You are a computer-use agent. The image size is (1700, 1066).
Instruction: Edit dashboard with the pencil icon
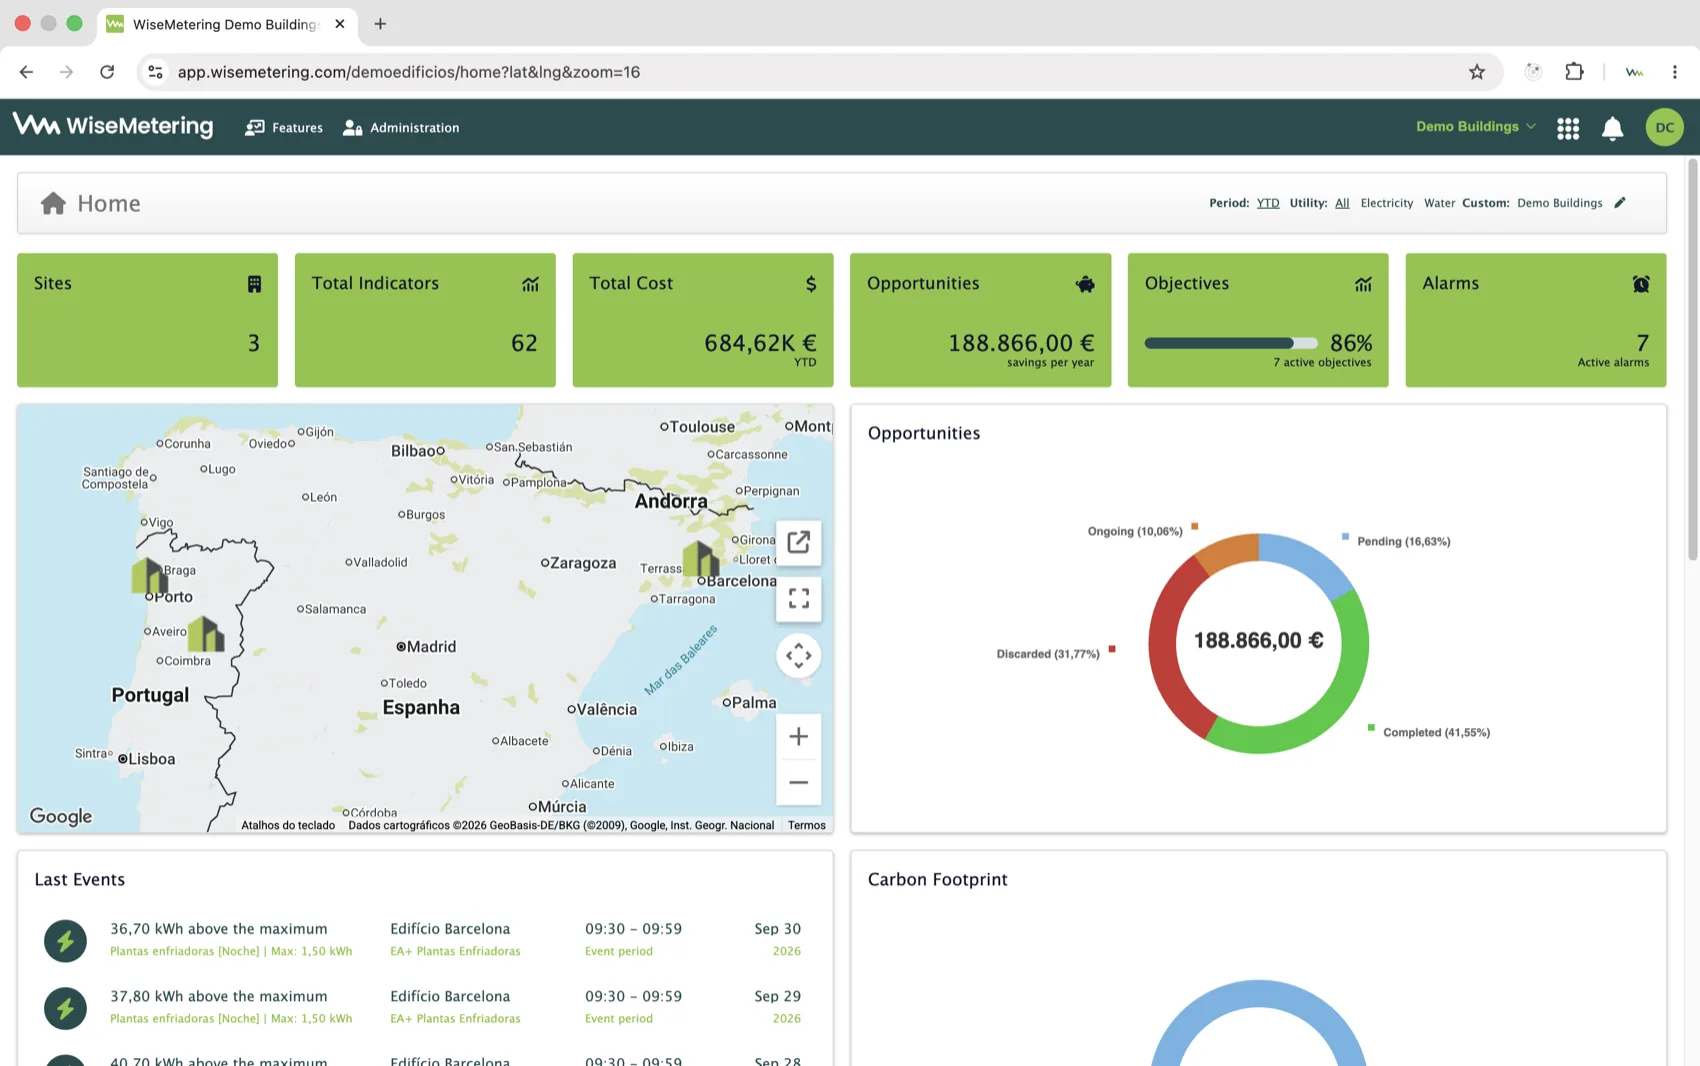1620,203
